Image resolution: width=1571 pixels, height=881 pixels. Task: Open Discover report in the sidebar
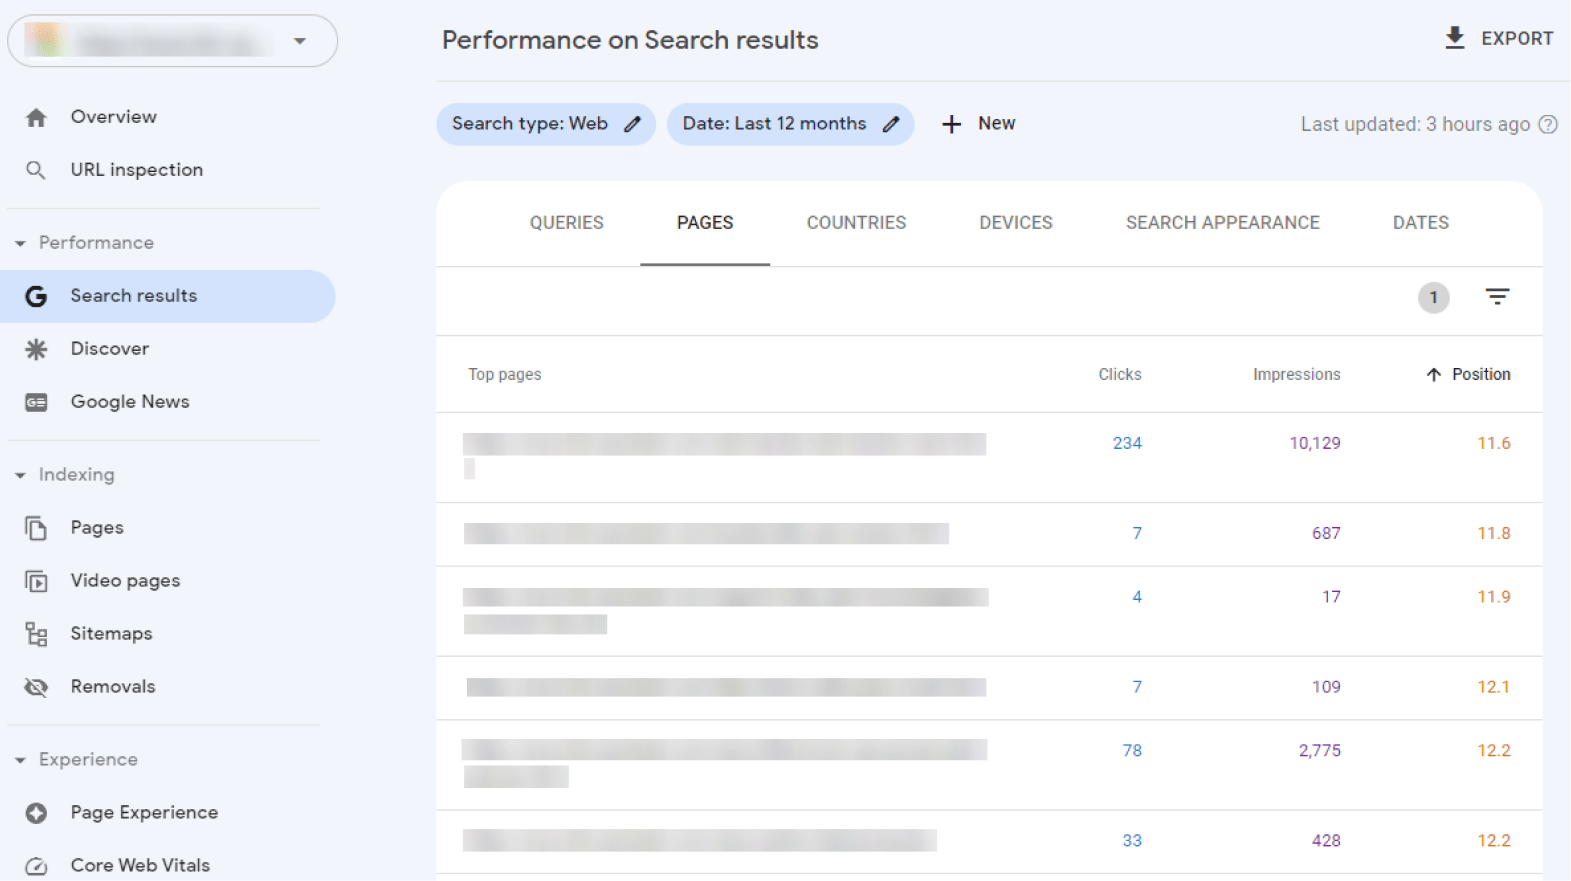tap(168, 349)
